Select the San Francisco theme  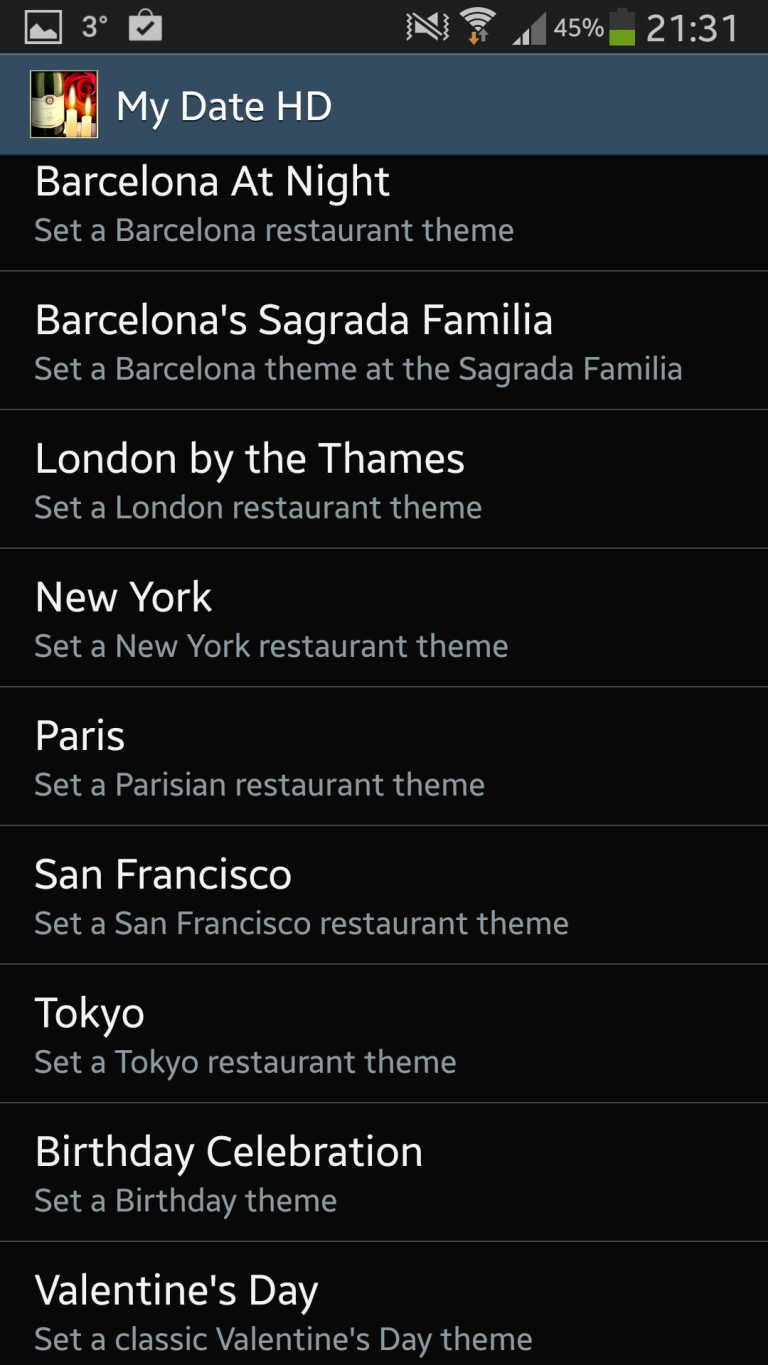[384, 897]
